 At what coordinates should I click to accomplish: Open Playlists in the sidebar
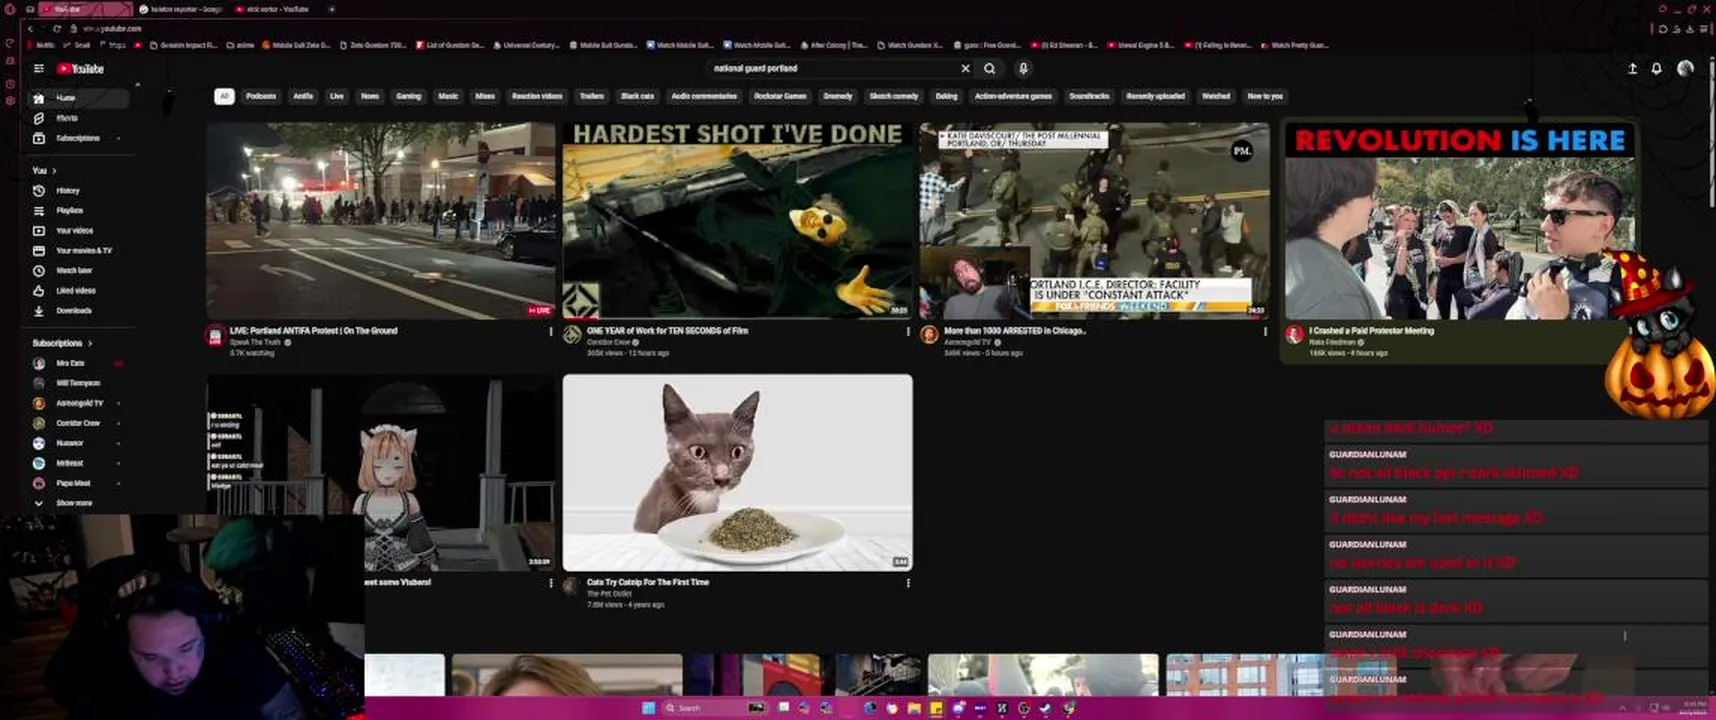(x=78, y=210)
